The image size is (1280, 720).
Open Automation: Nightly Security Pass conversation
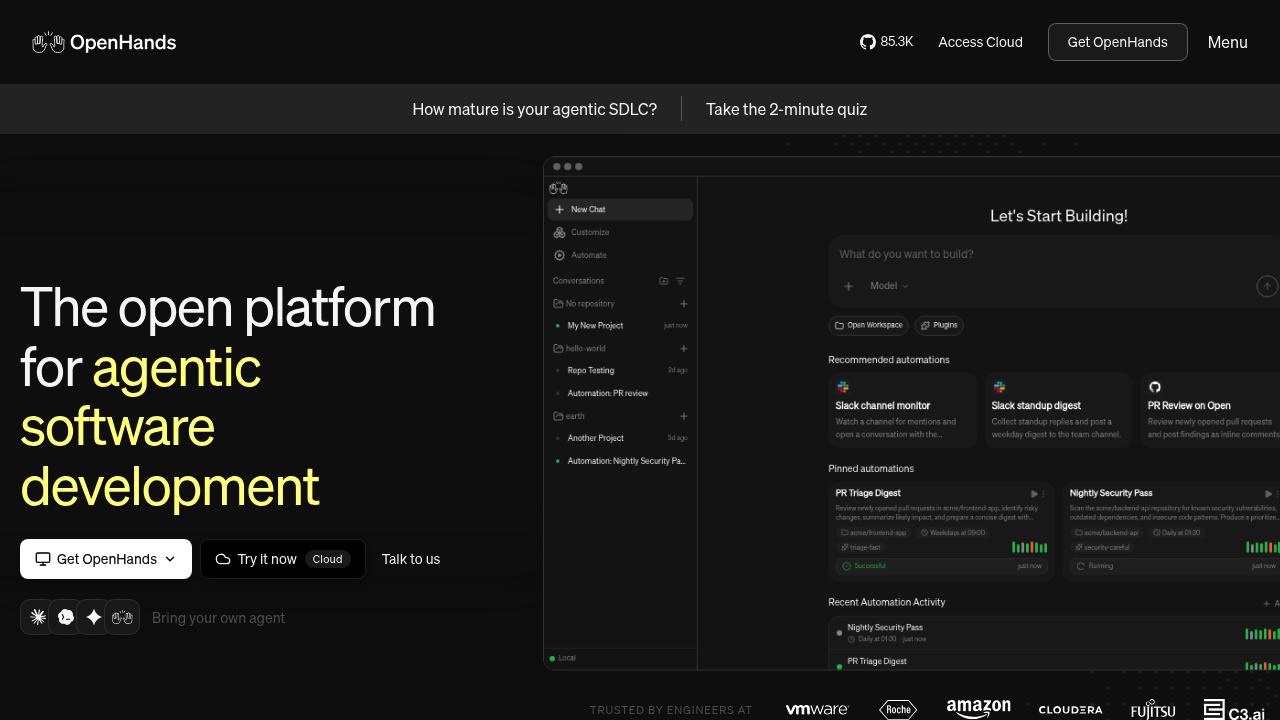[620, 461]
